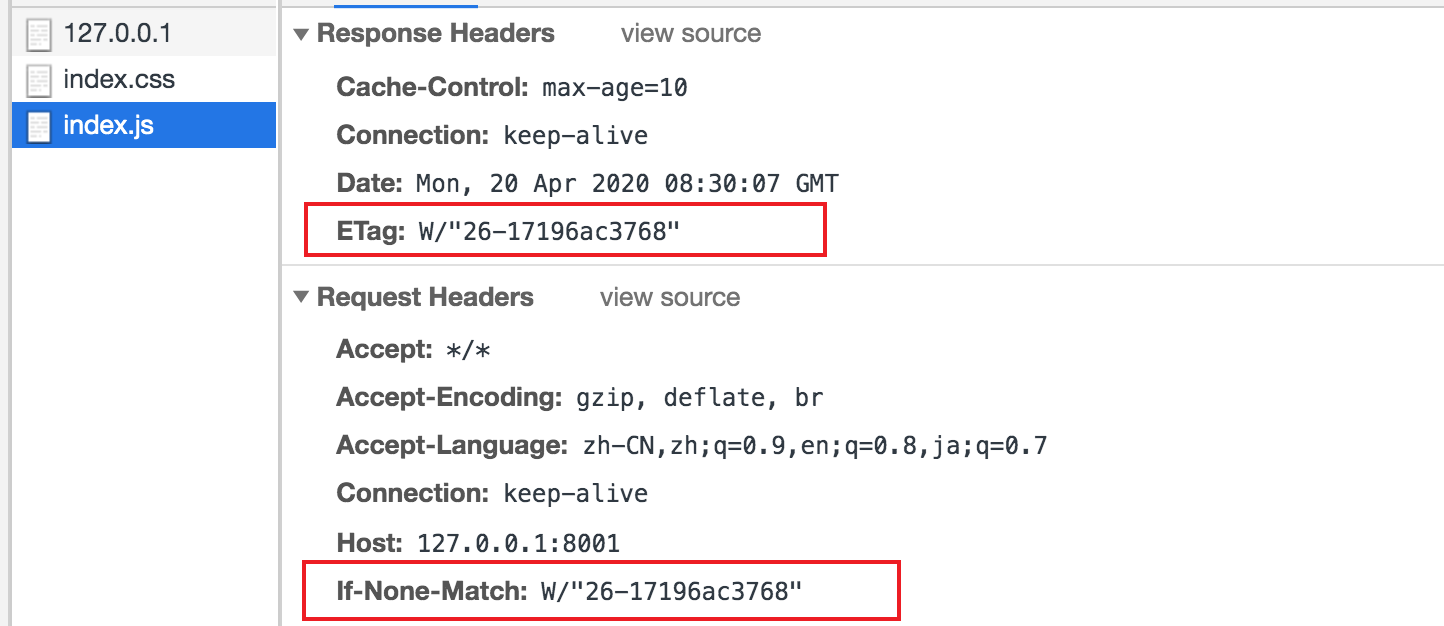Click the ETag header value
Image resolution: width=1444 pixels, height=626 pixels.
tap(549, 231)
